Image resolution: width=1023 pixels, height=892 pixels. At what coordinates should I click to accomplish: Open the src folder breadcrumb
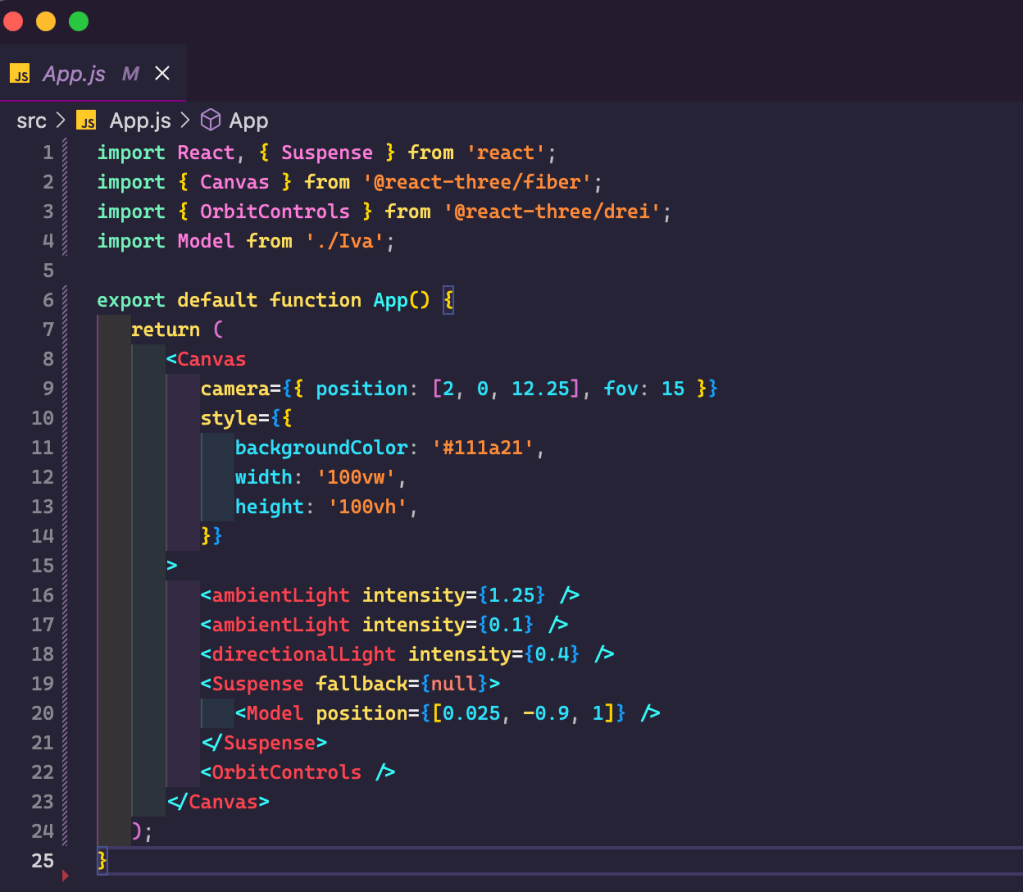(31, 121)
